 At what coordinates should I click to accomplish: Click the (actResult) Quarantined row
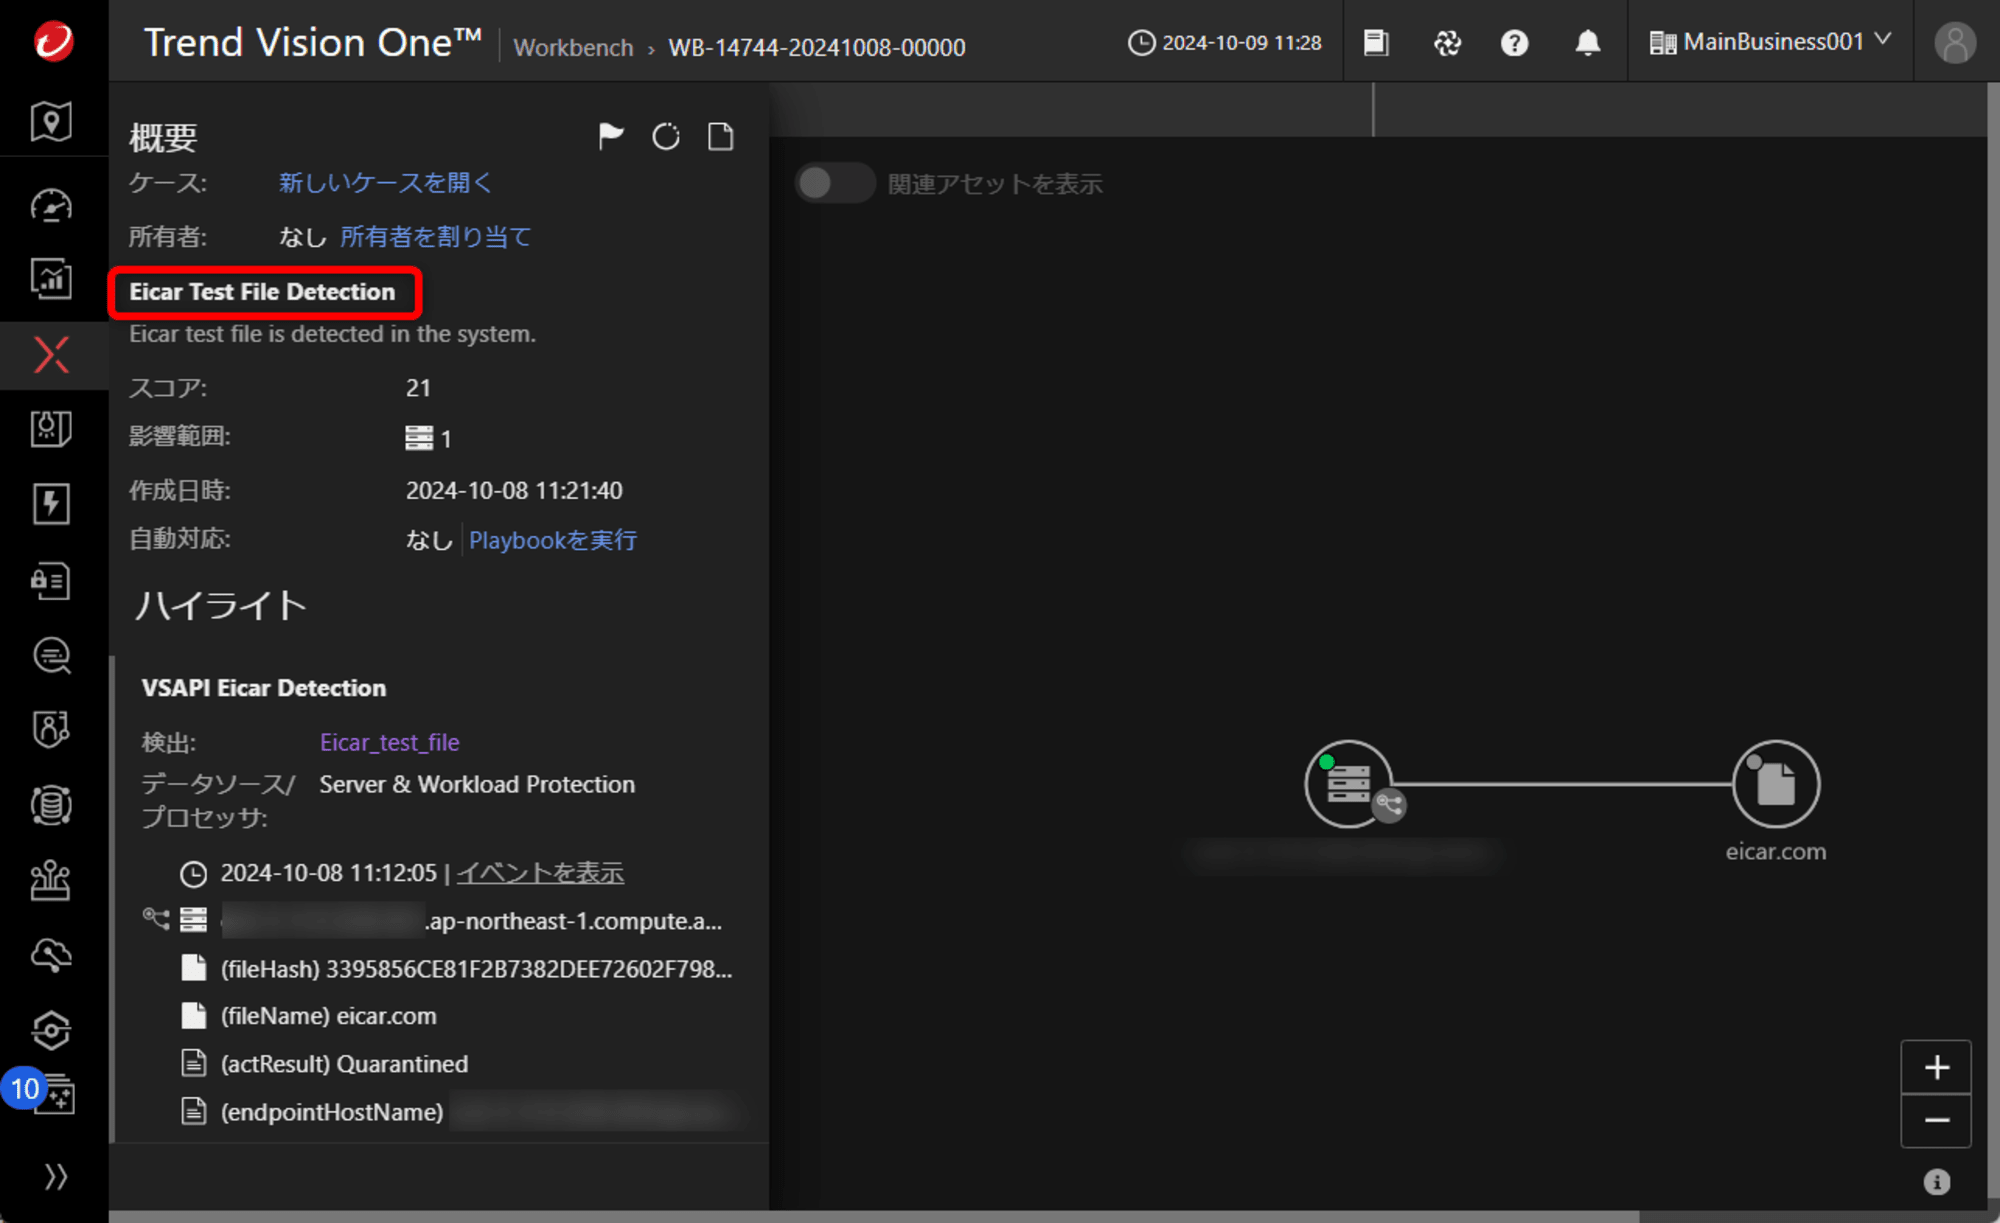(324, 1063)
